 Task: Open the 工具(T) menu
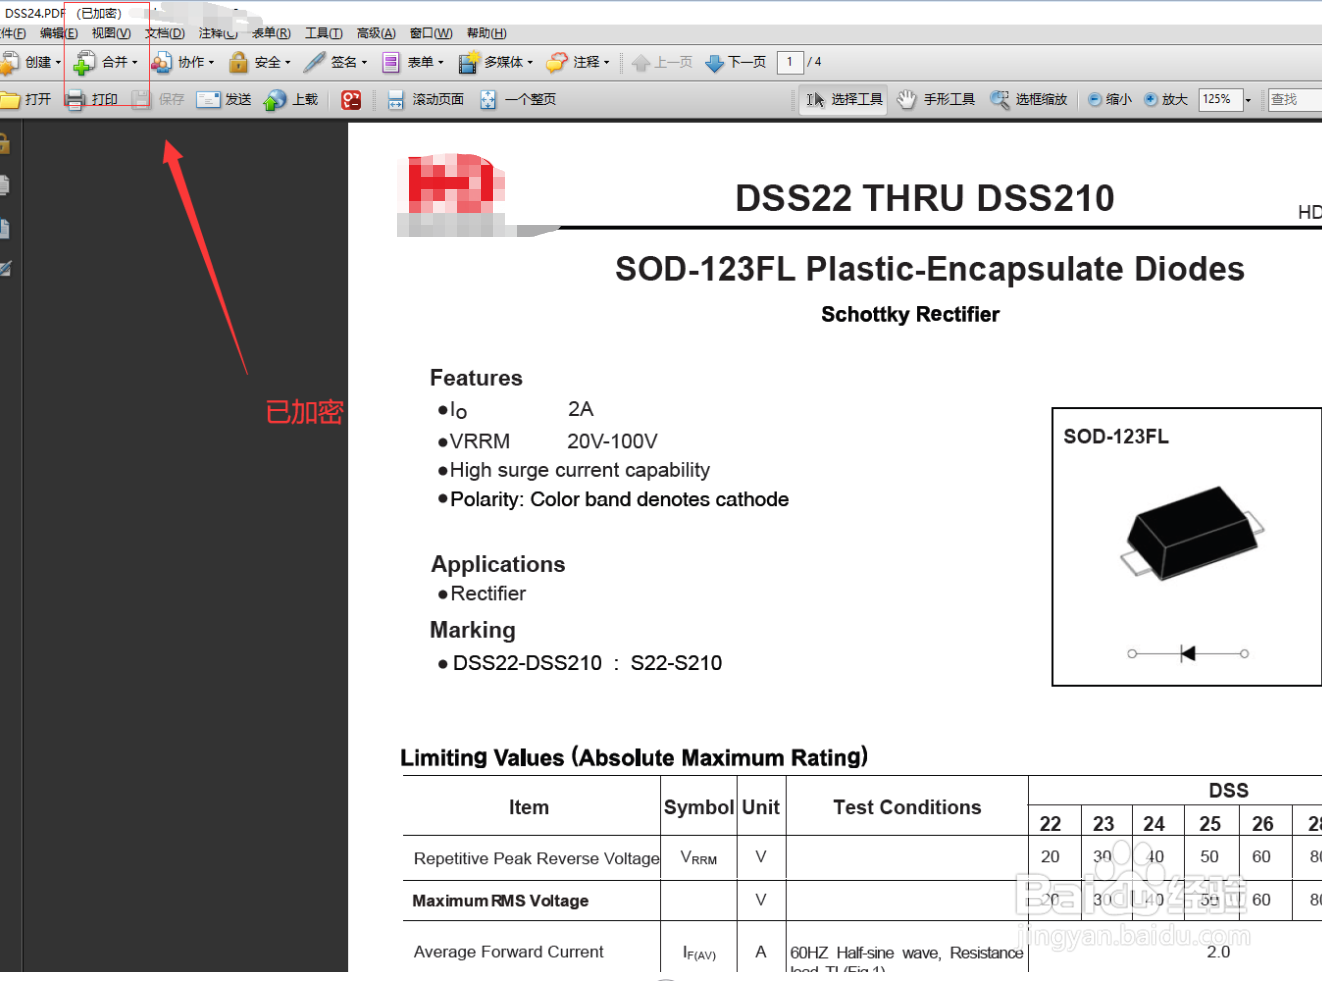point(324,34)
